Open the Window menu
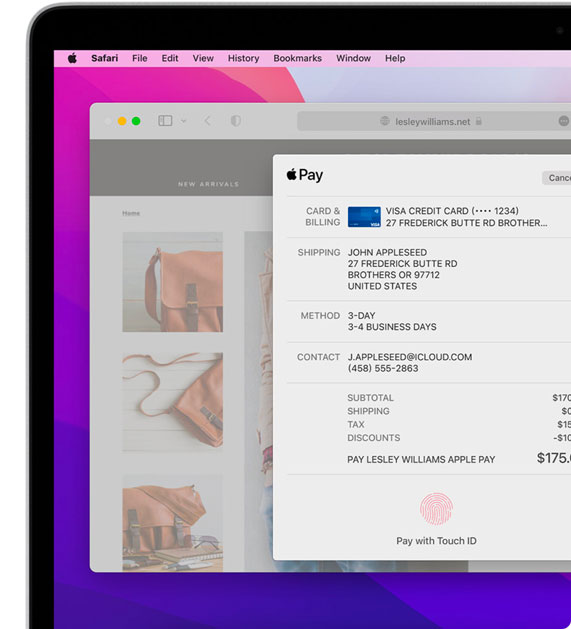Viewport: 571px width, 629px height. (x=353, y=58)
